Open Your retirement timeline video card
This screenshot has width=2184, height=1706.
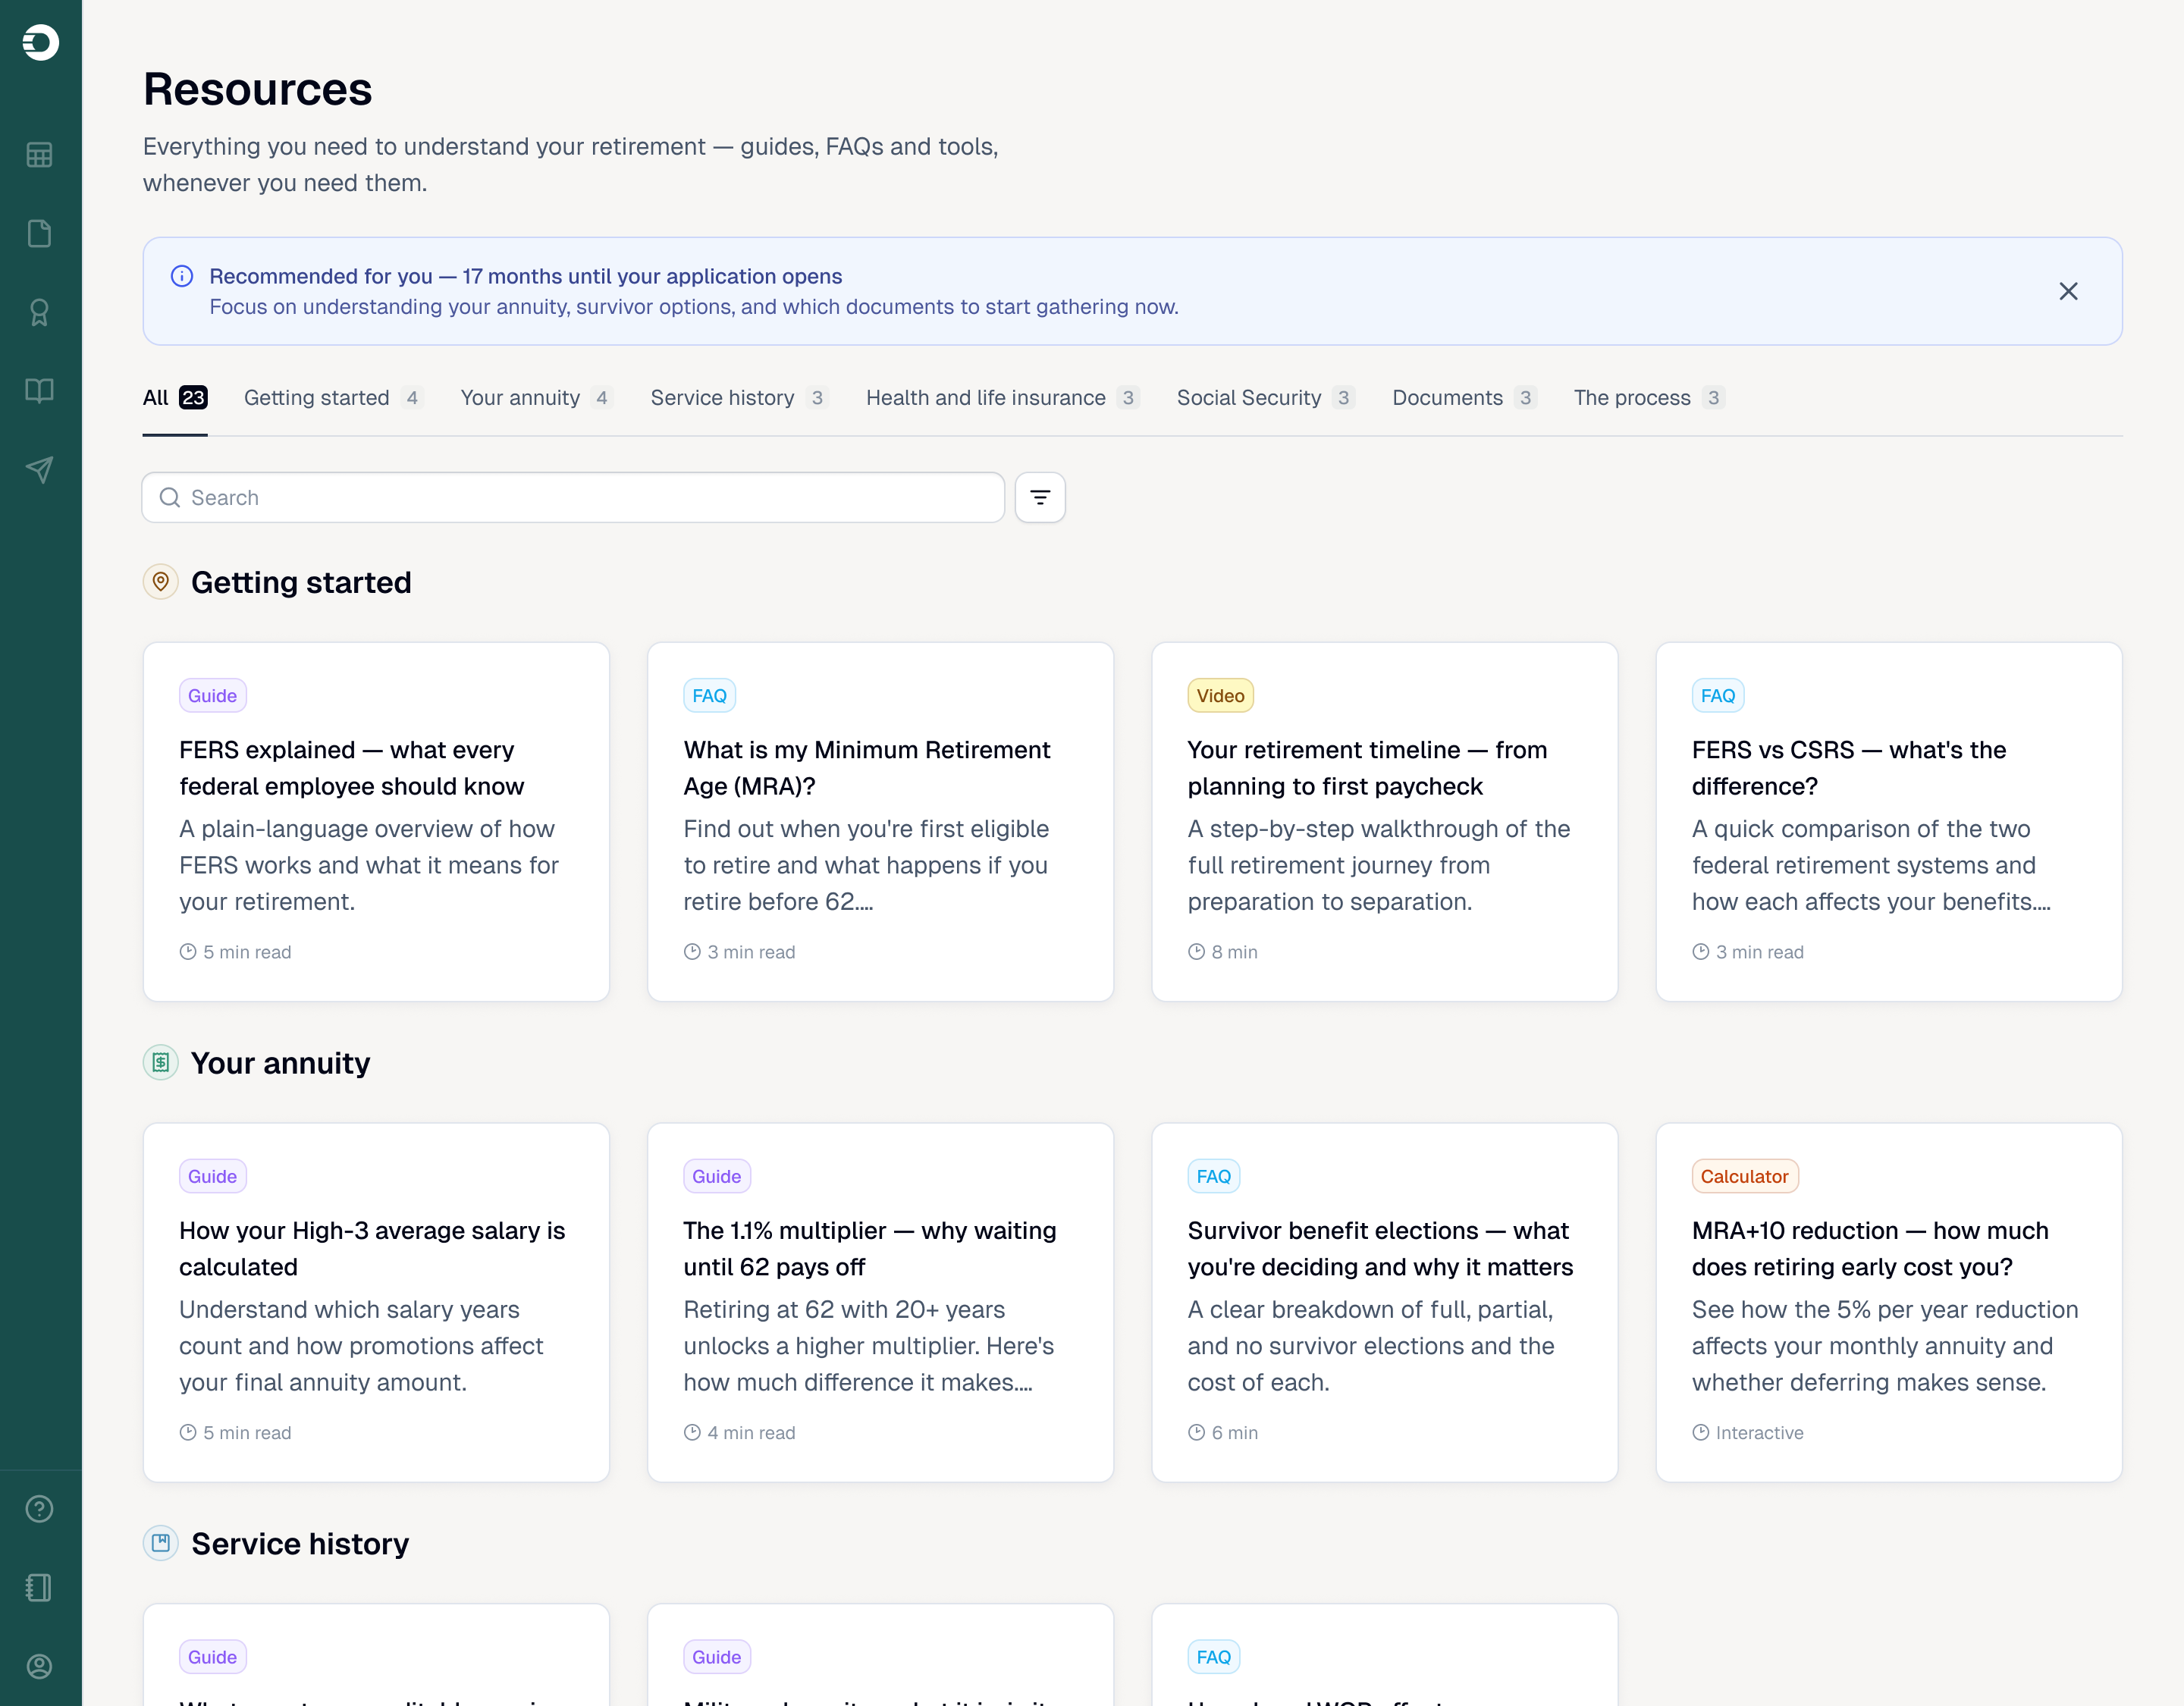click(1385, 822)
